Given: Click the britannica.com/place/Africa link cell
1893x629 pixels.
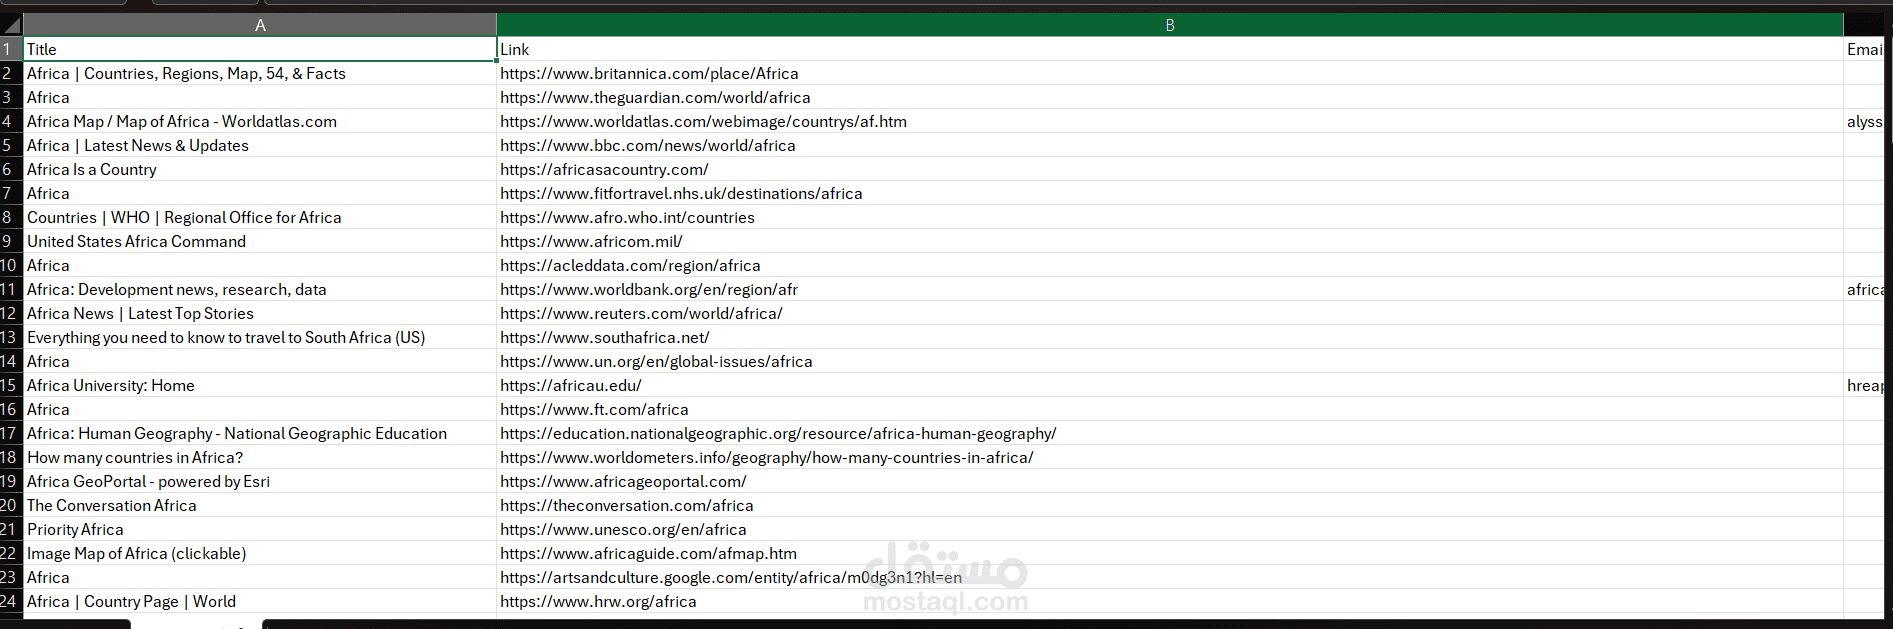Looking at the screenshot, I should (x=1170, y=73).
